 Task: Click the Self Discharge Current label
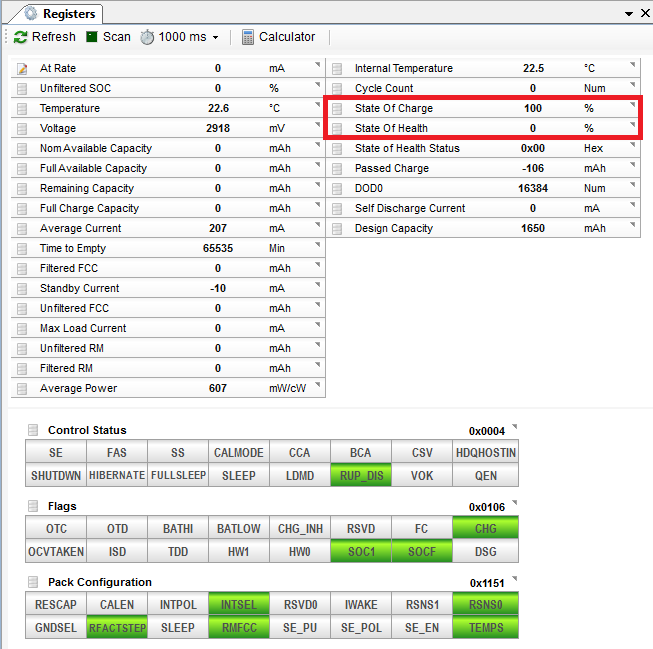[x=410, y=208]
